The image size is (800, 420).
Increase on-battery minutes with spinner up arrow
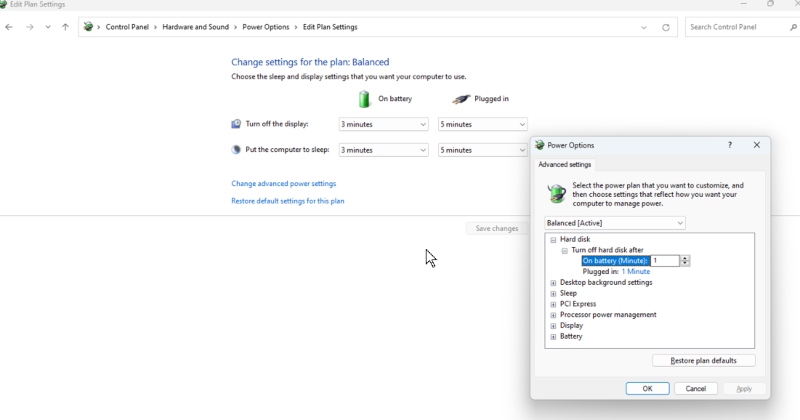tap(685, 258)
